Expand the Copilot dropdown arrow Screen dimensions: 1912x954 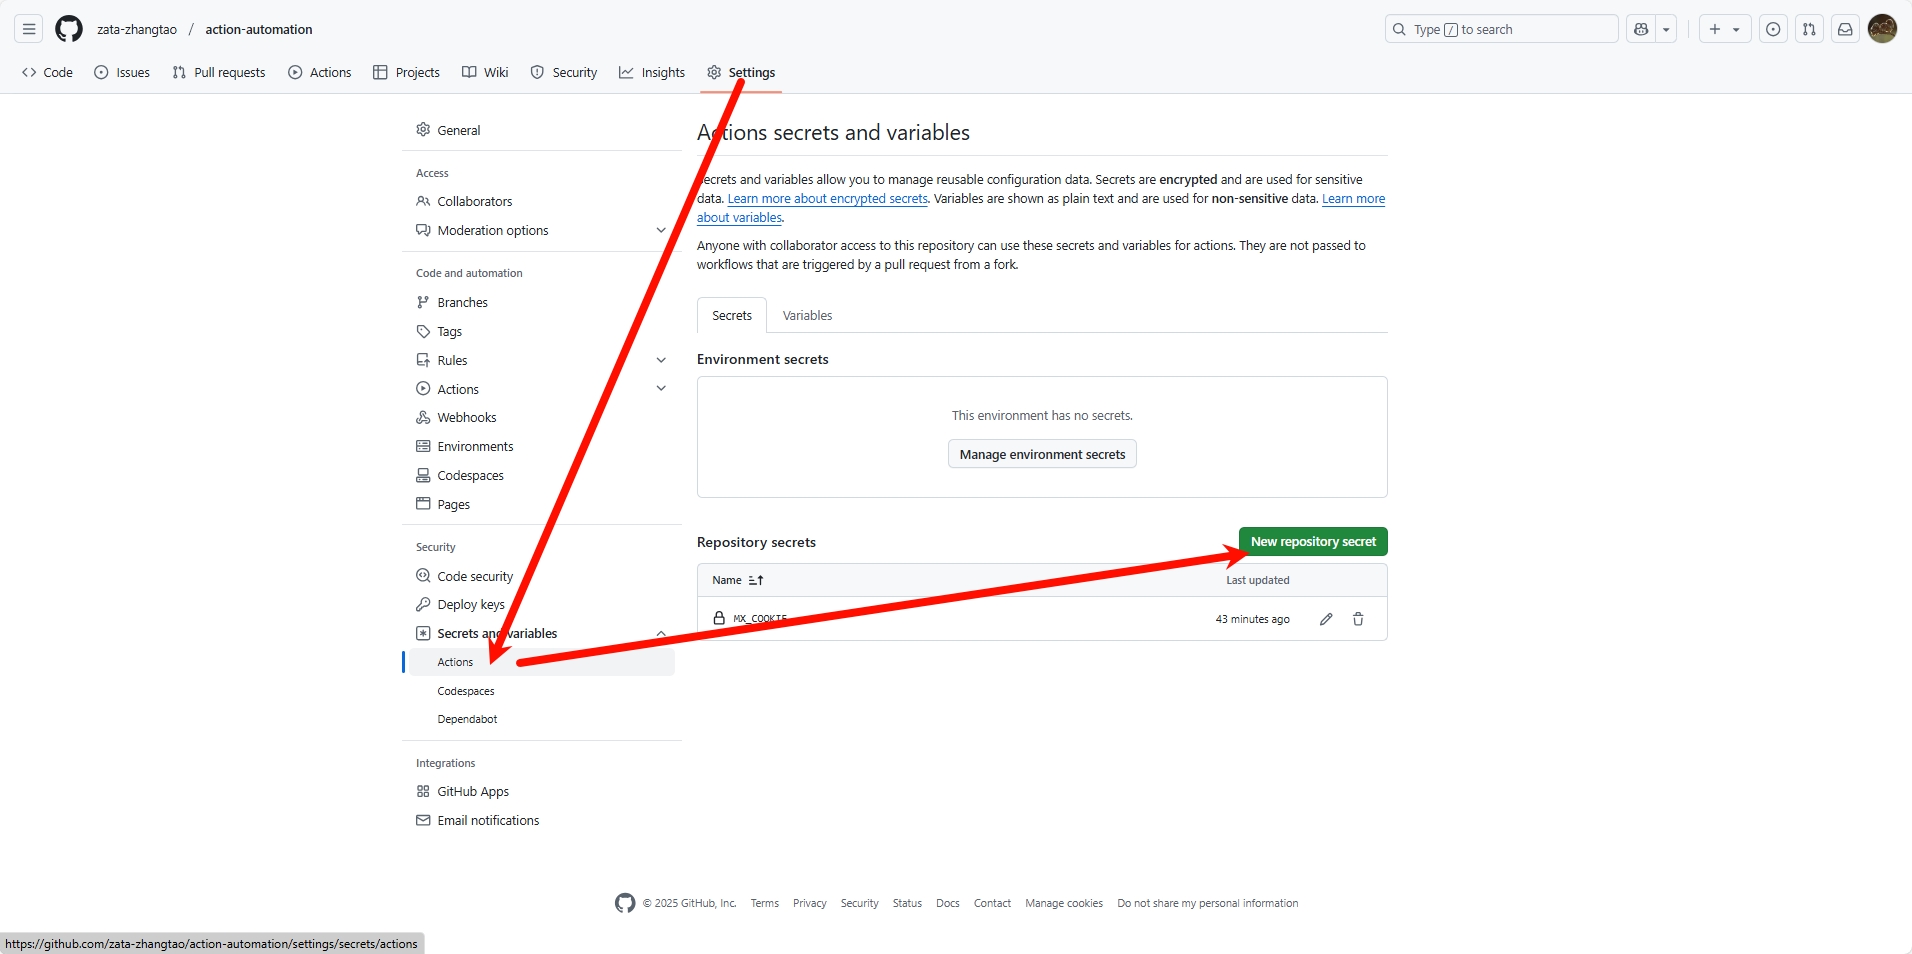tap(1666, 29)
